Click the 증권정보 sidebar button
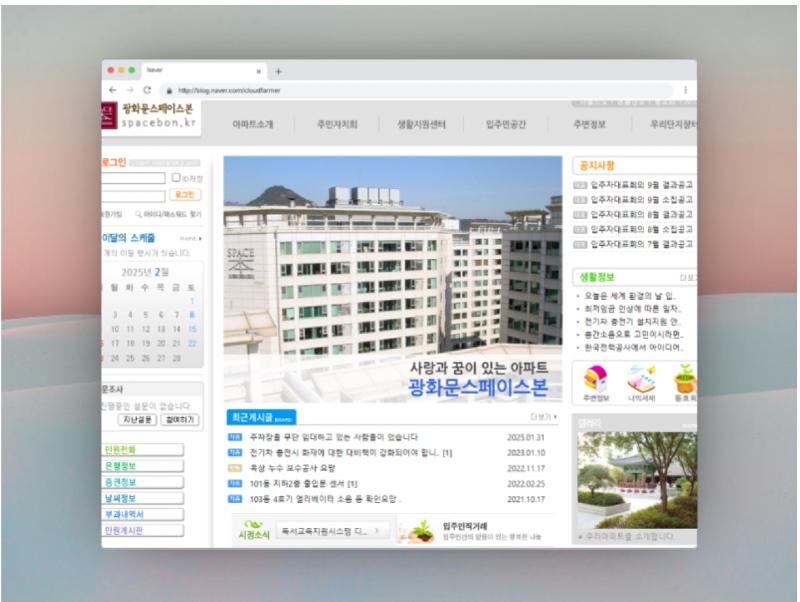 click(x=143, y=482)
